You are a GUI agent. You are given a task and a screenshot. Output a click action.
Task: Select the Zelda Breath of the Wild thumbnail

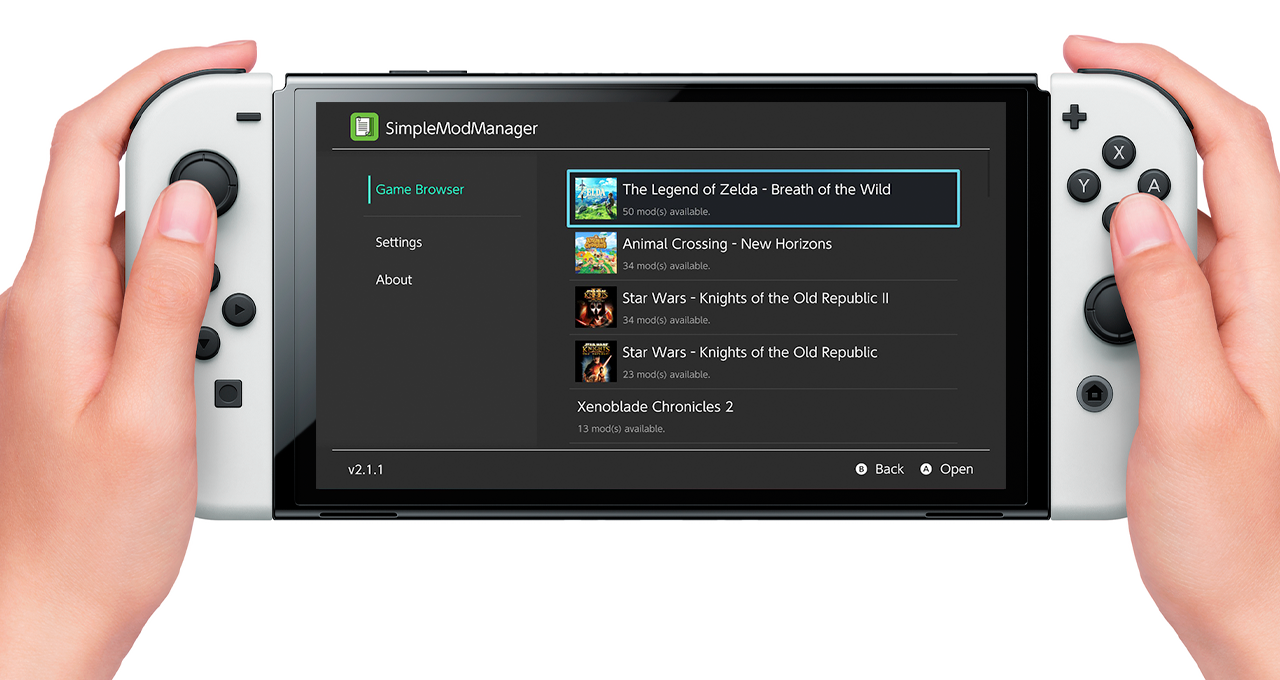pyautogui.click(x=595, y=199)
